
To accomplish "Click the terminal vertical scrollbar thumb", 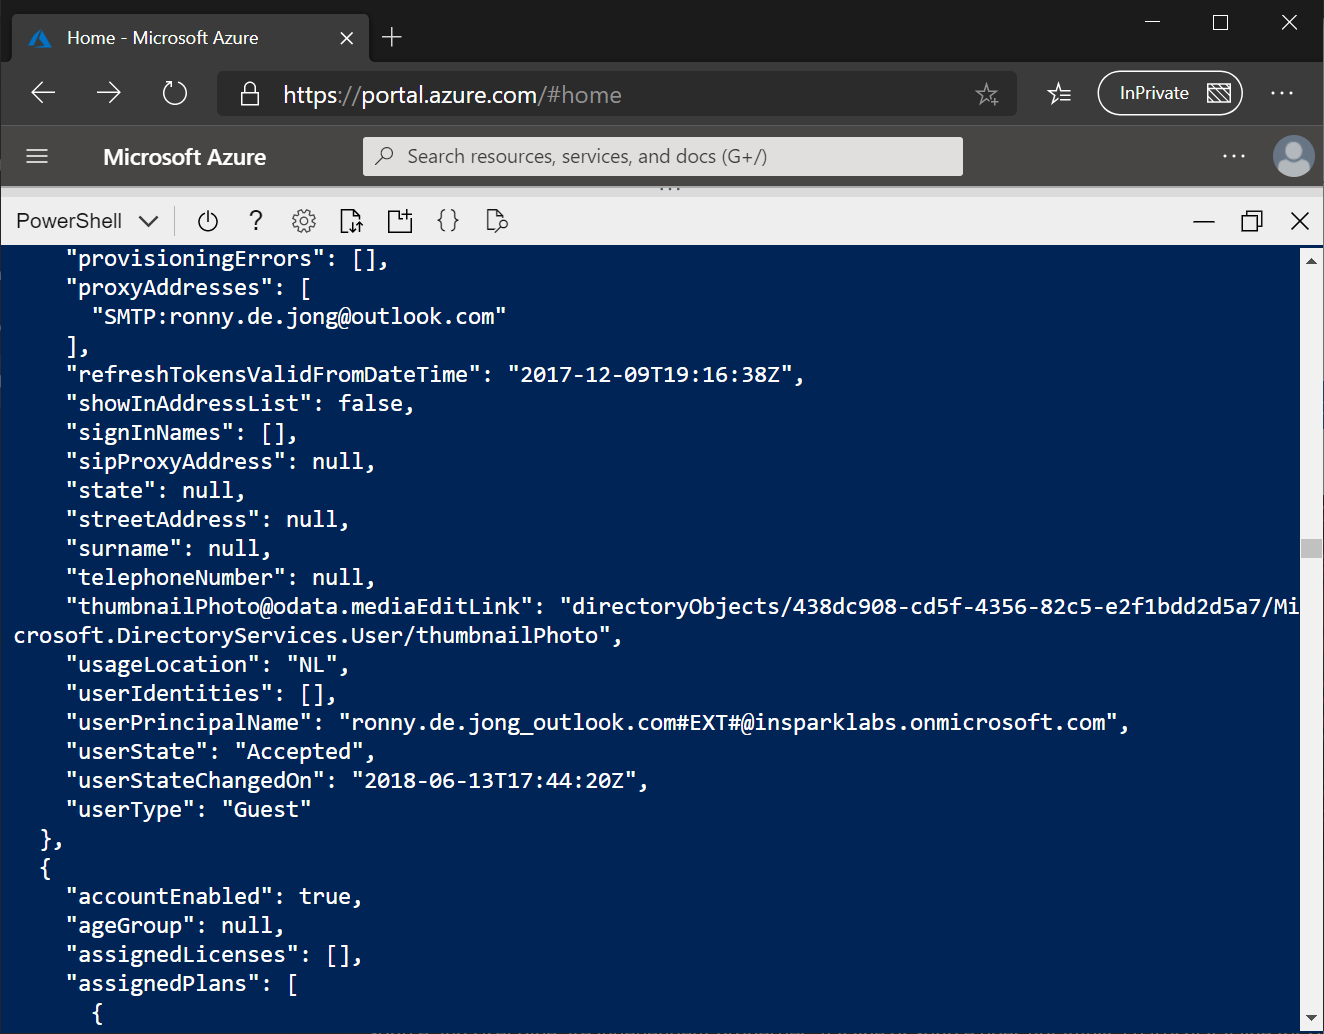I will [x=1311, y=548].
